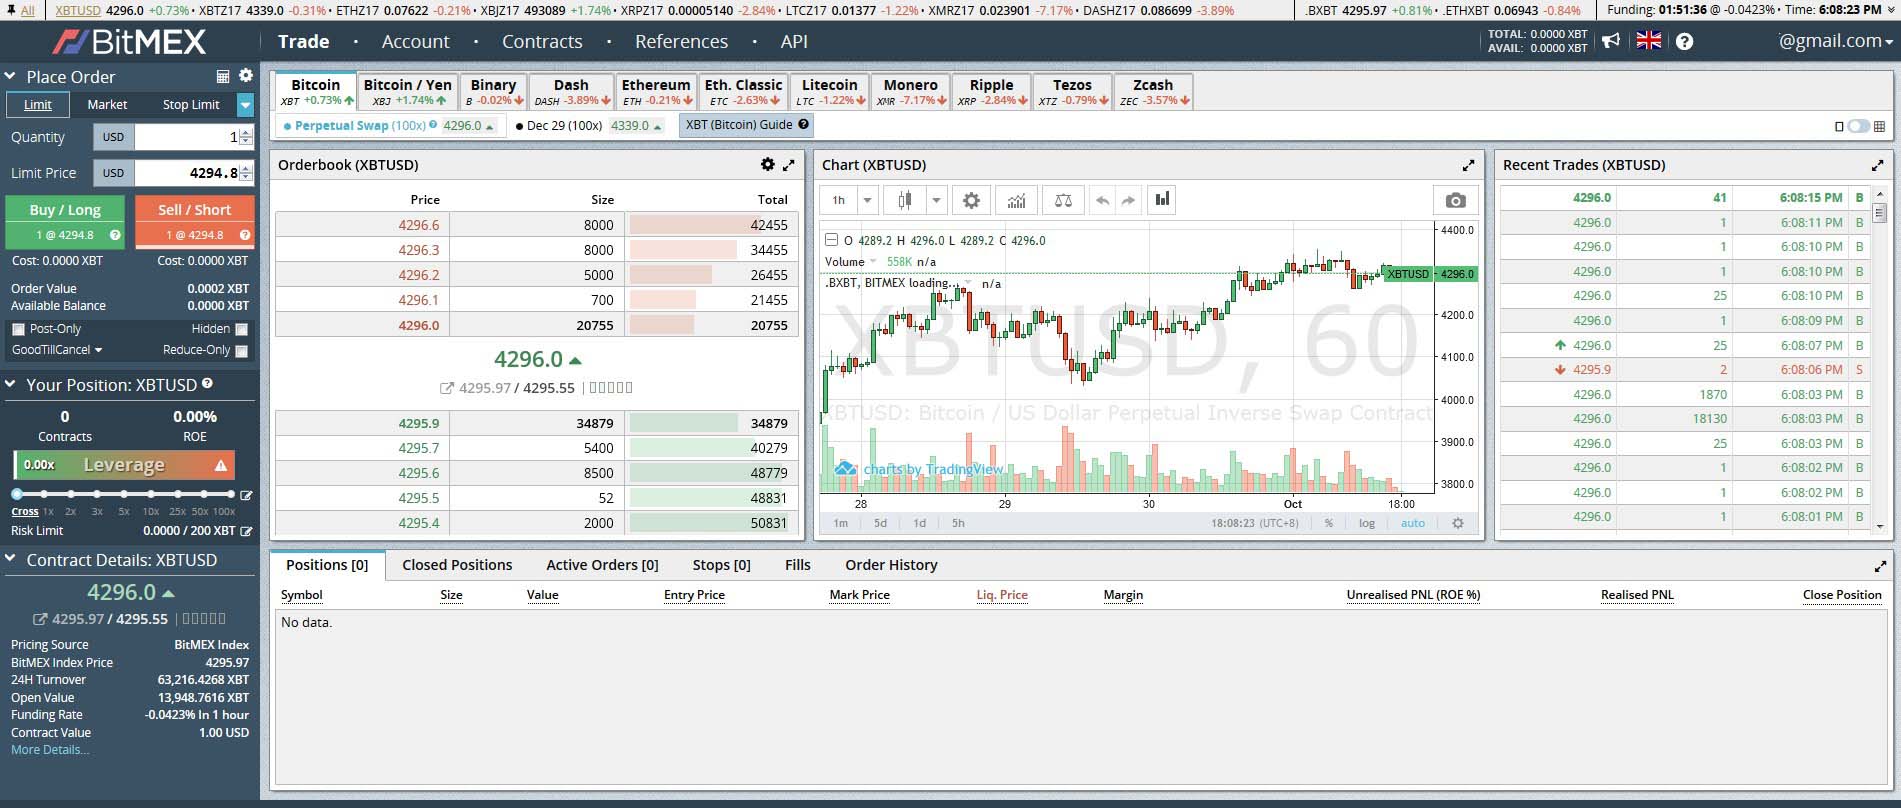Redo chart action

(1128, 200)
